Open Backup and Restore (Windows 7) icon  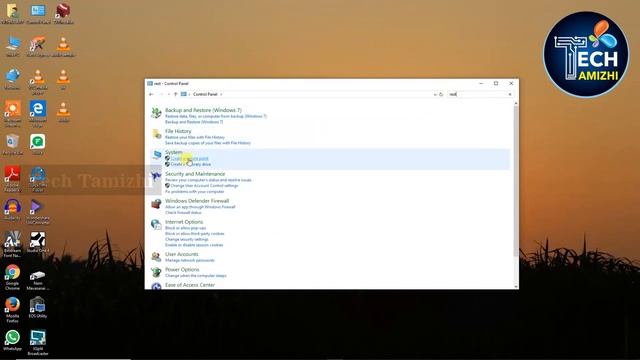coord(156,113)
